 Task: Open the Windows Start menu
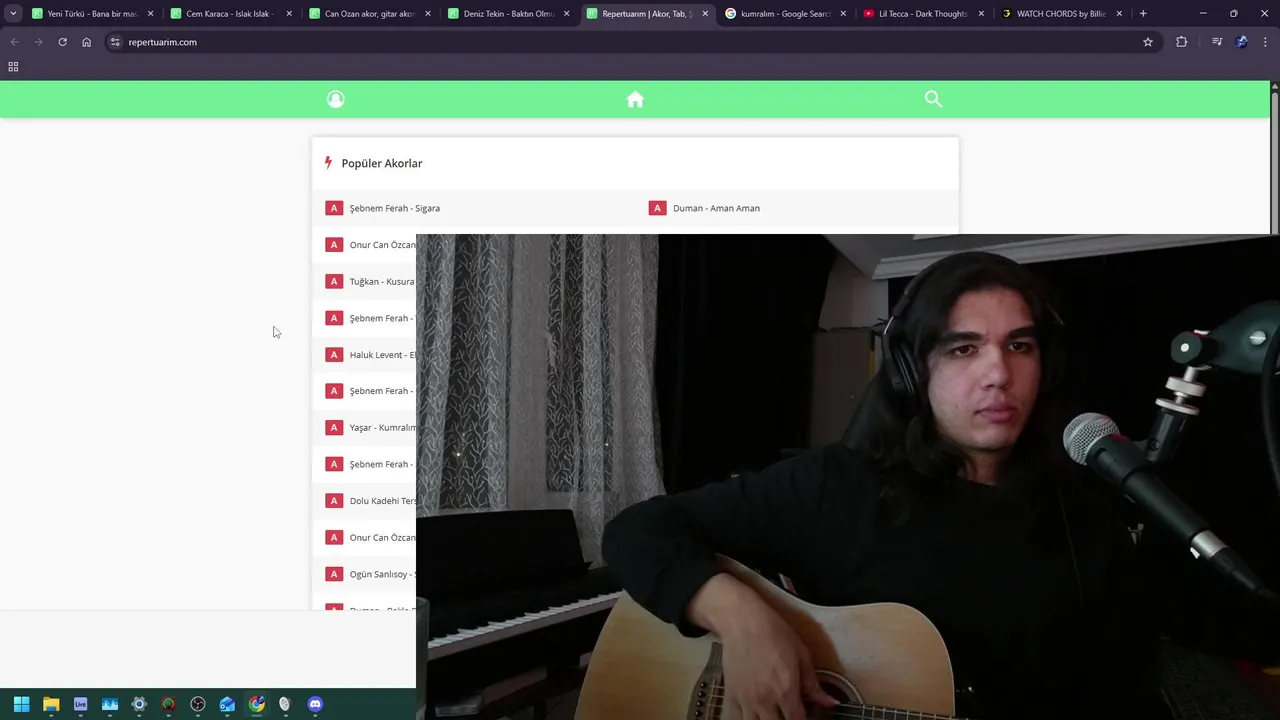click(x=21, y=704)
